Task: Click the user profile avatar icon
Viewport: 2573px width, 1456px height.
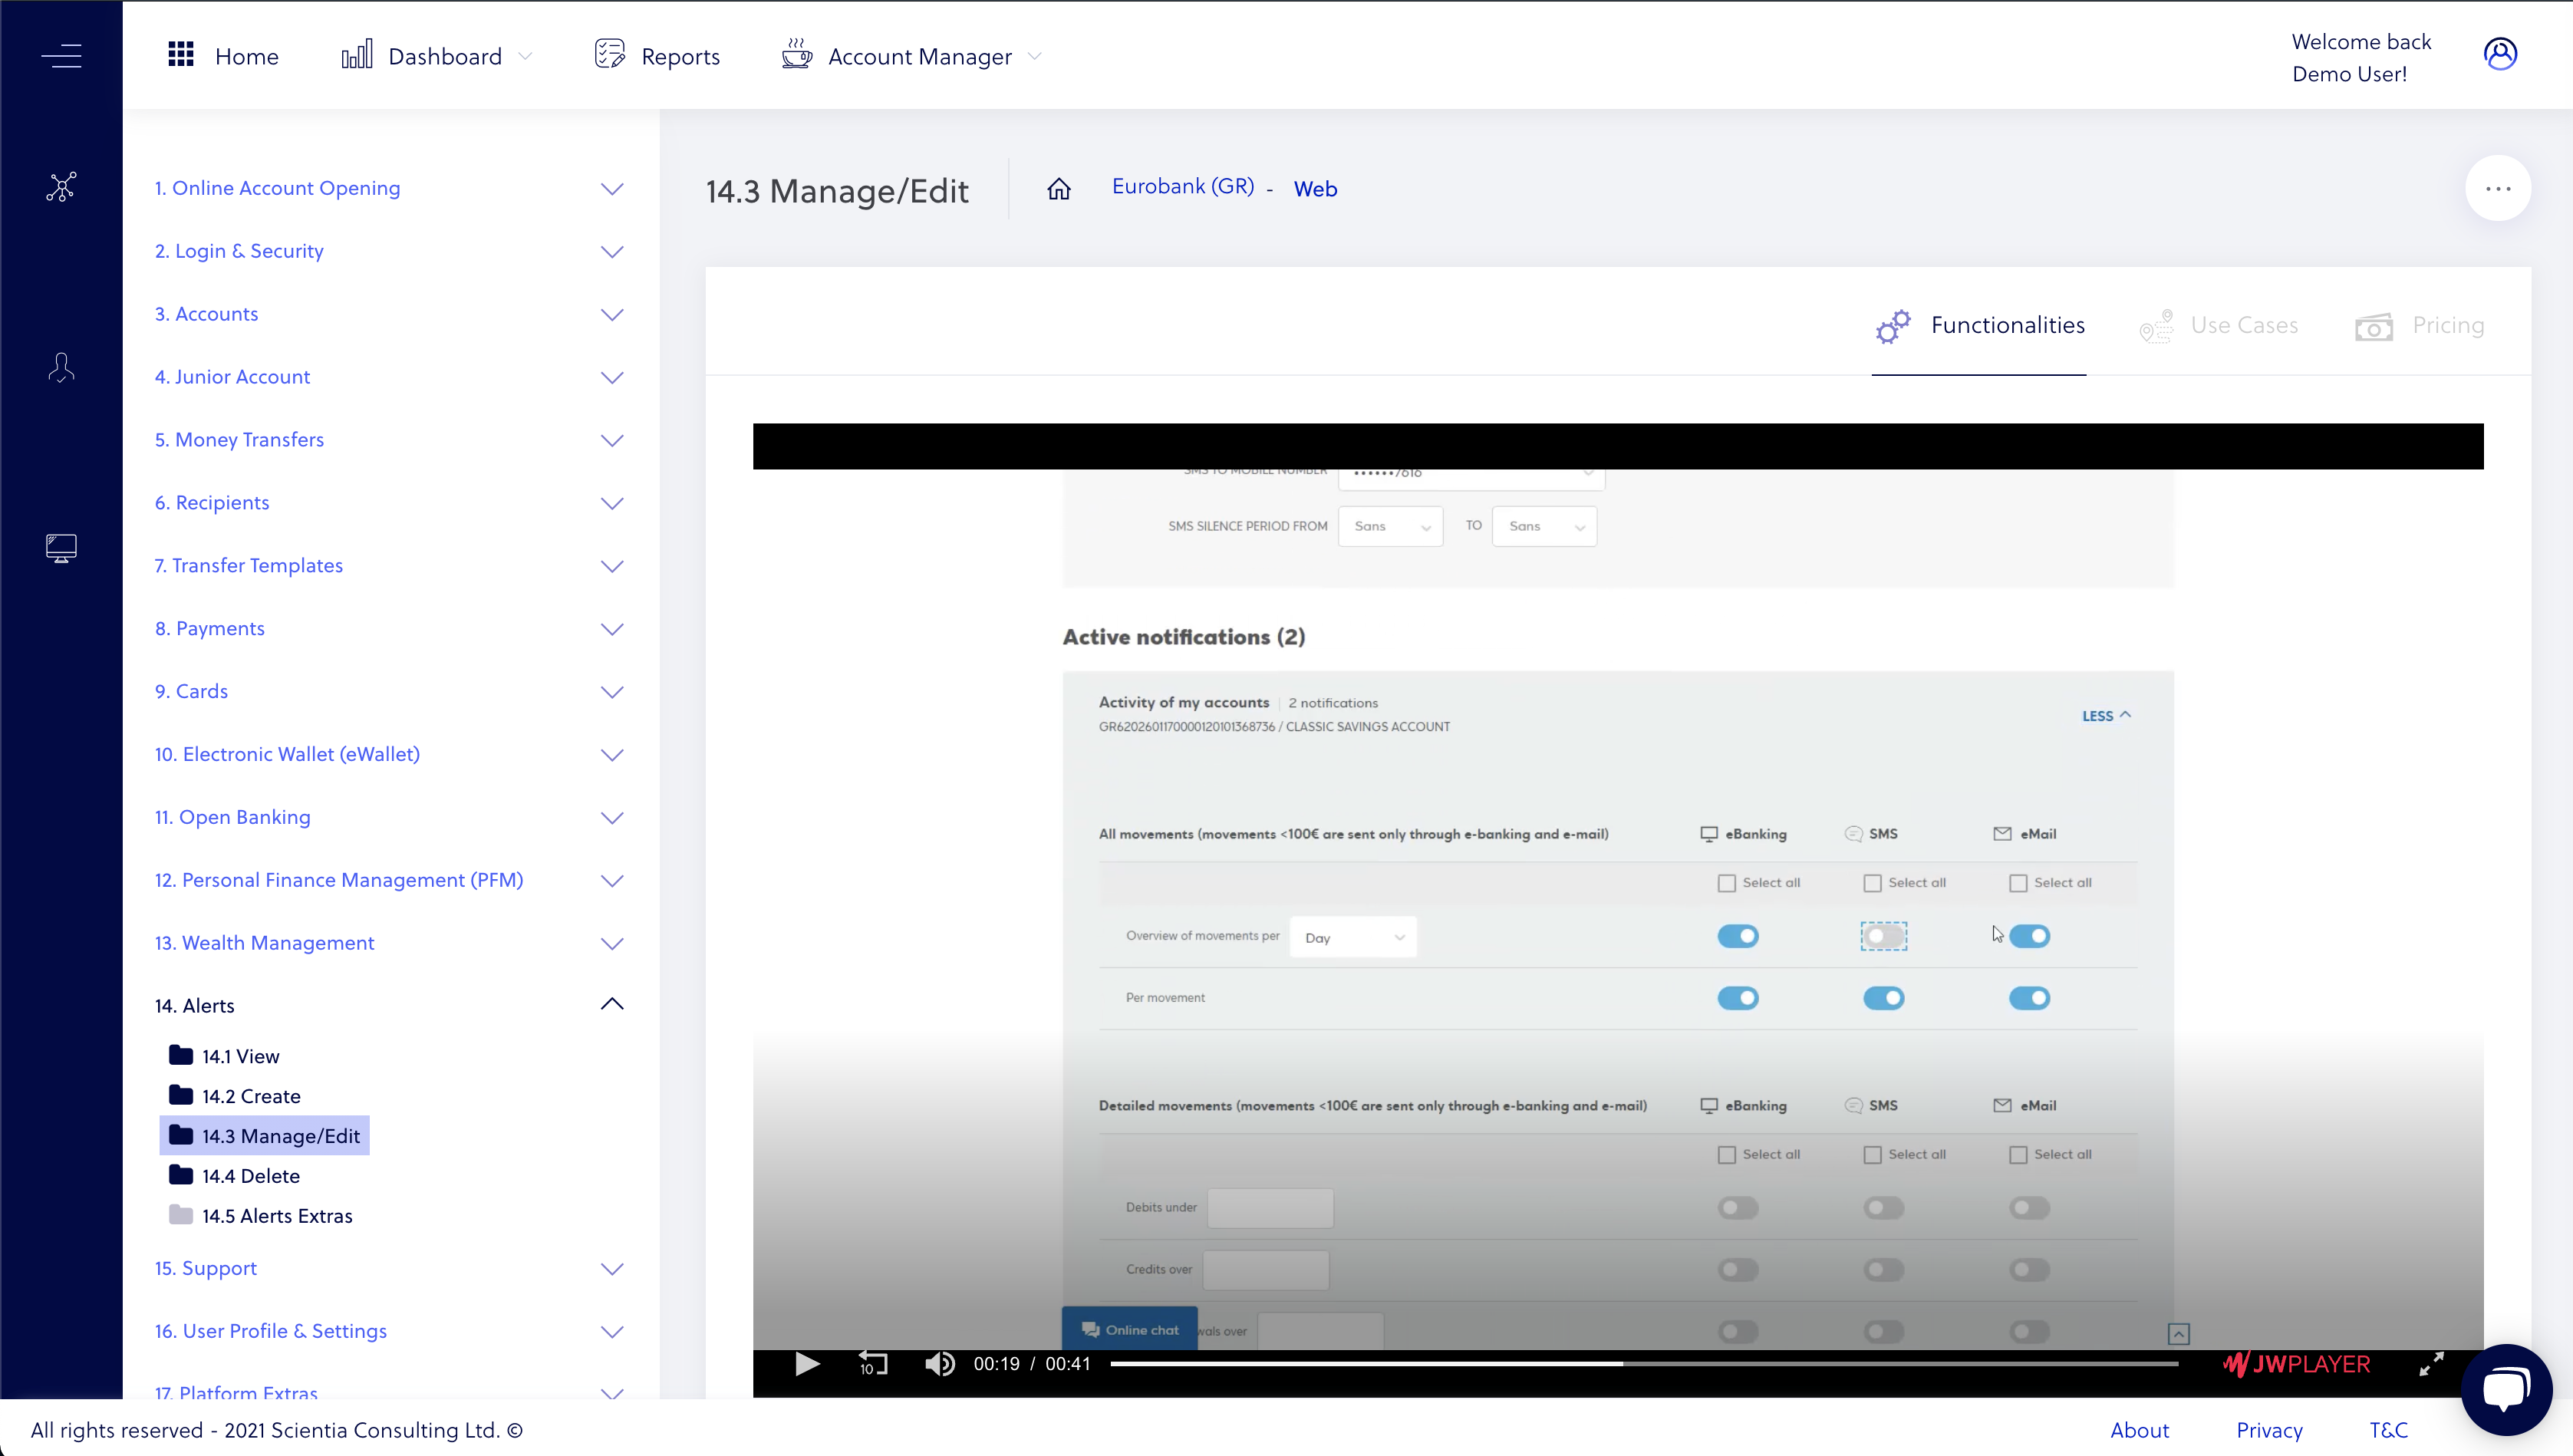Action: coord(2497,53)
